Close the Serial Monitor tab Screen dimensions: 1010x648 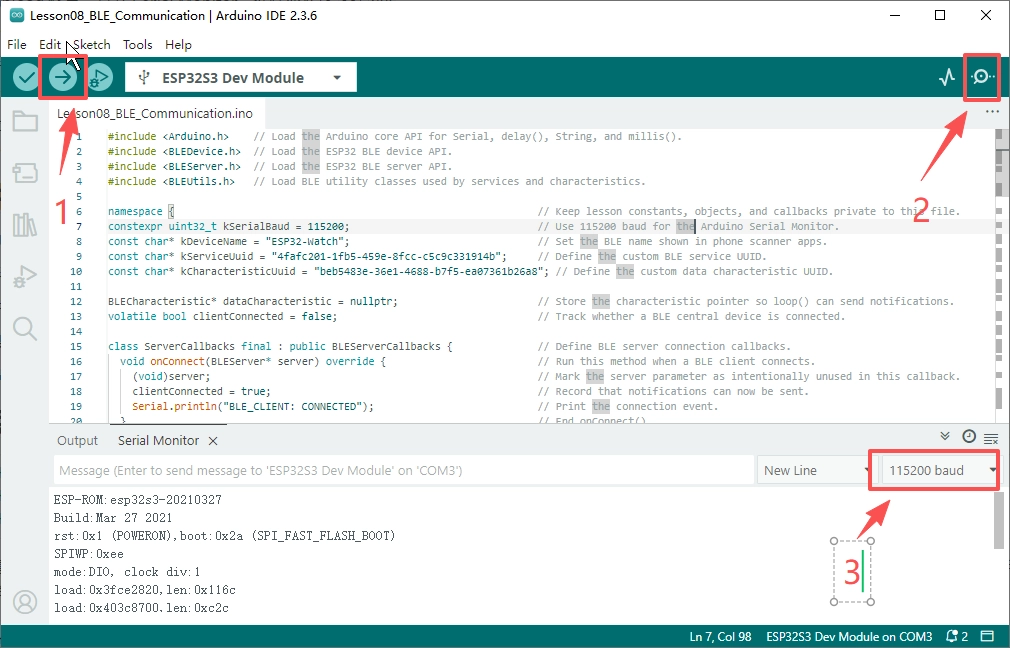(213, 441)
